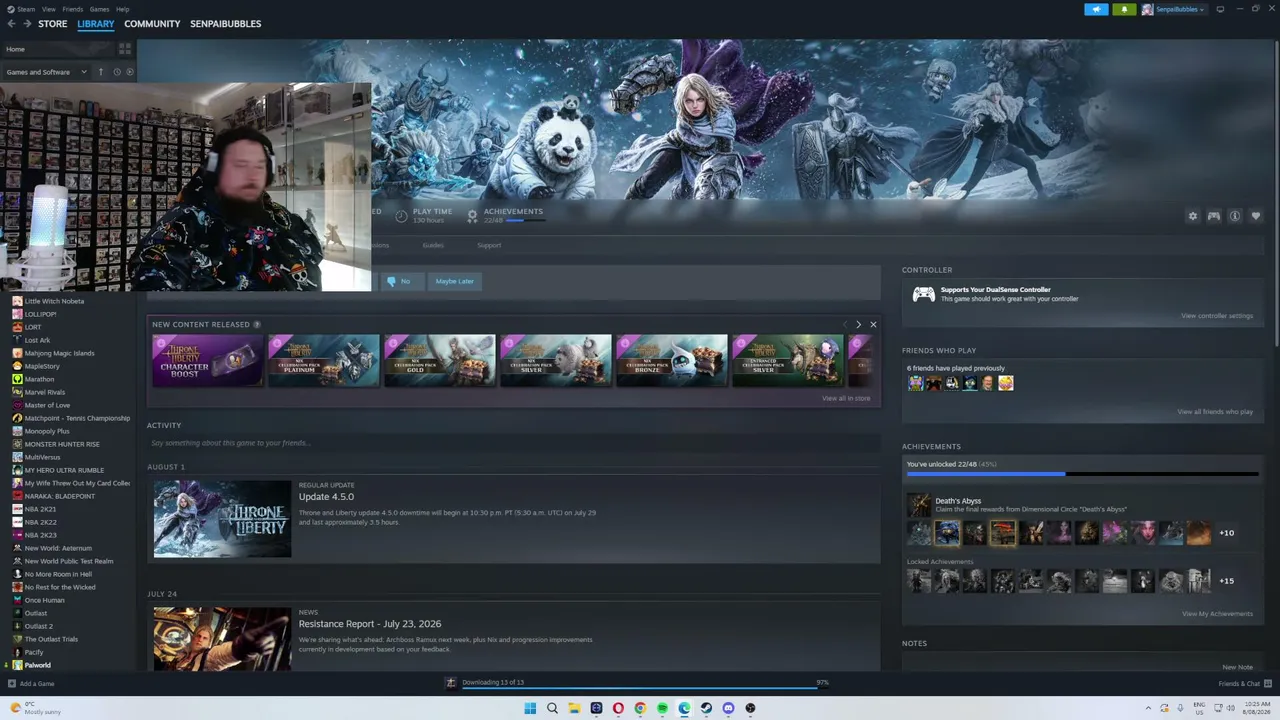Click the achievements progress bar

click(x=1082, y=474)
